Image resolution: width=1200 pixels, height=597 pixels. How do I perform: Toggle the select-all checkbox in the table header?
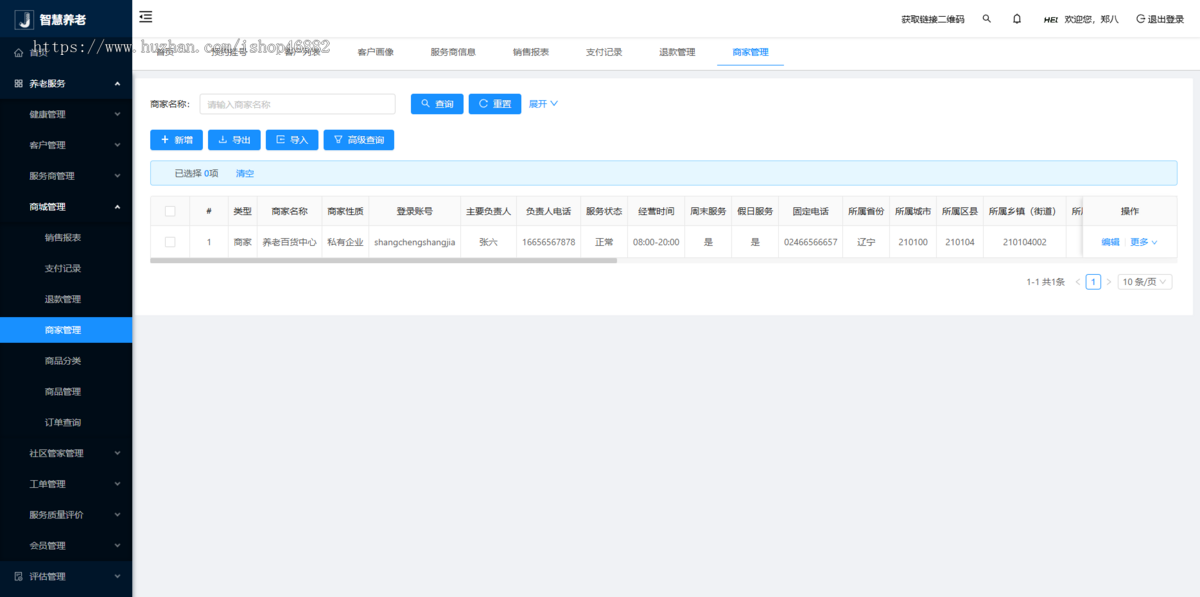pos(170,211)
